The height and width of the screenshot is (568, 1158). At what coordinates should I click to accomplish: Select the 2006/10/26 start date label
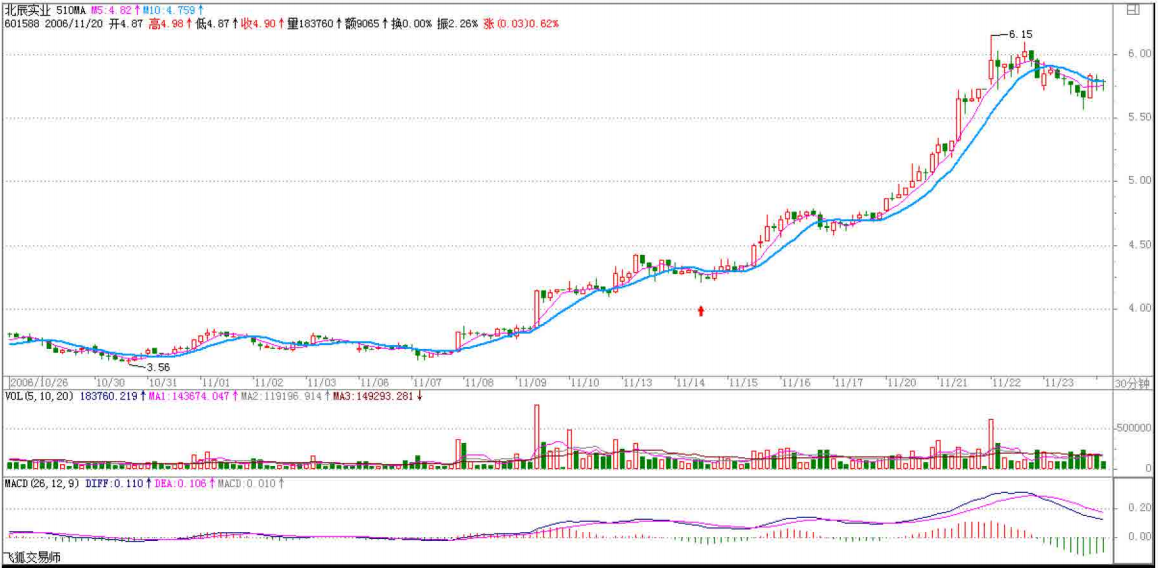tap(39, 383)
